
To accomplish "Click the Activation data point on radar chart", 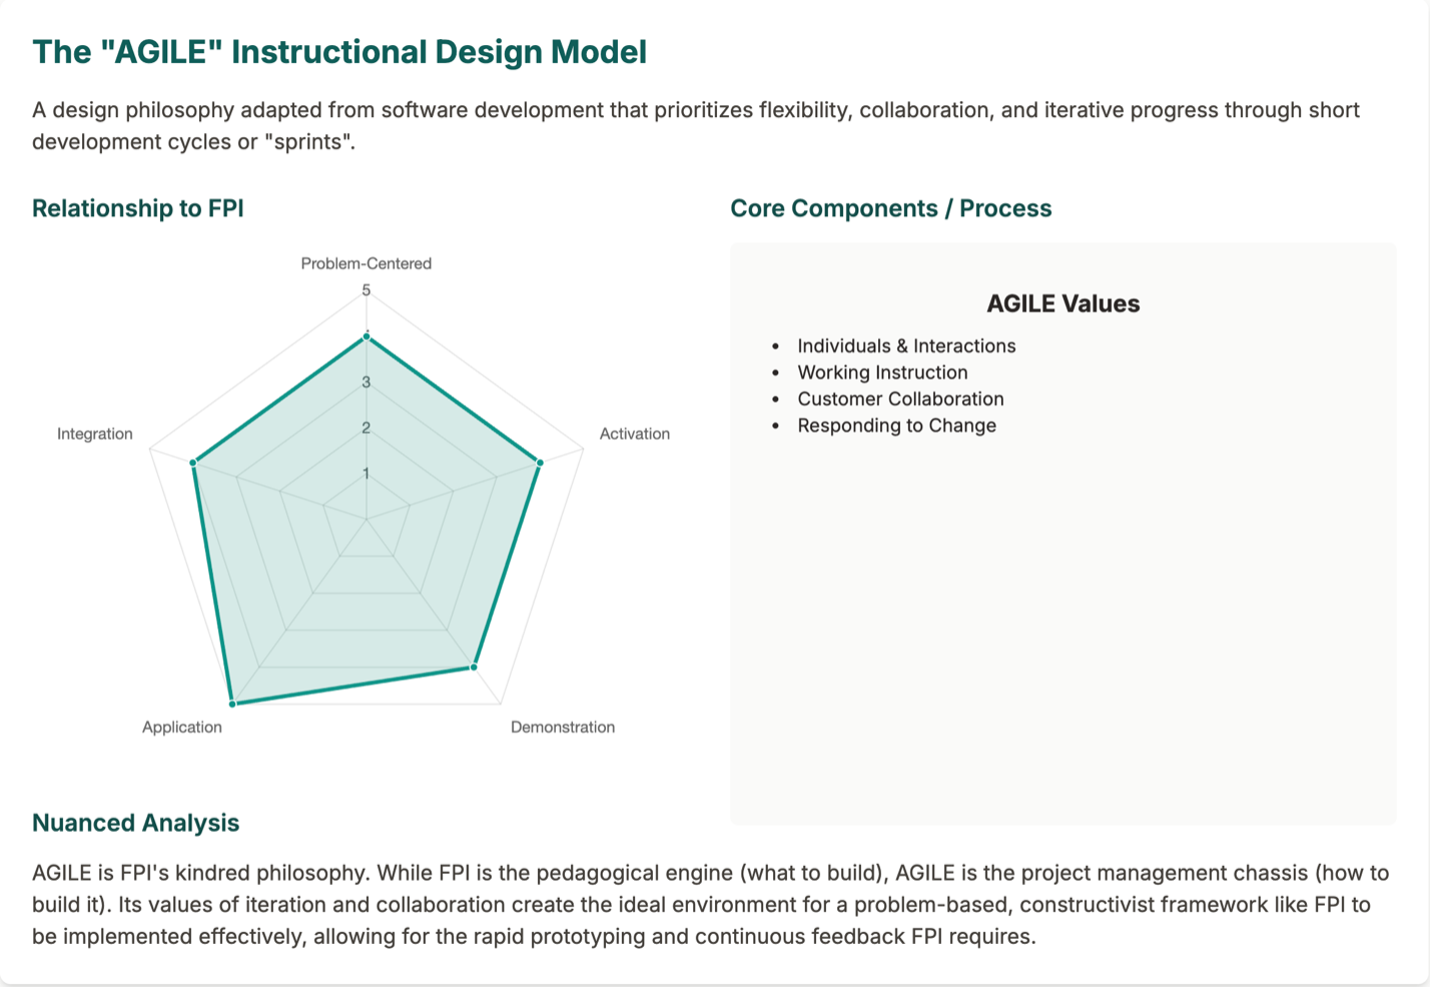I will tap(540, 463).
